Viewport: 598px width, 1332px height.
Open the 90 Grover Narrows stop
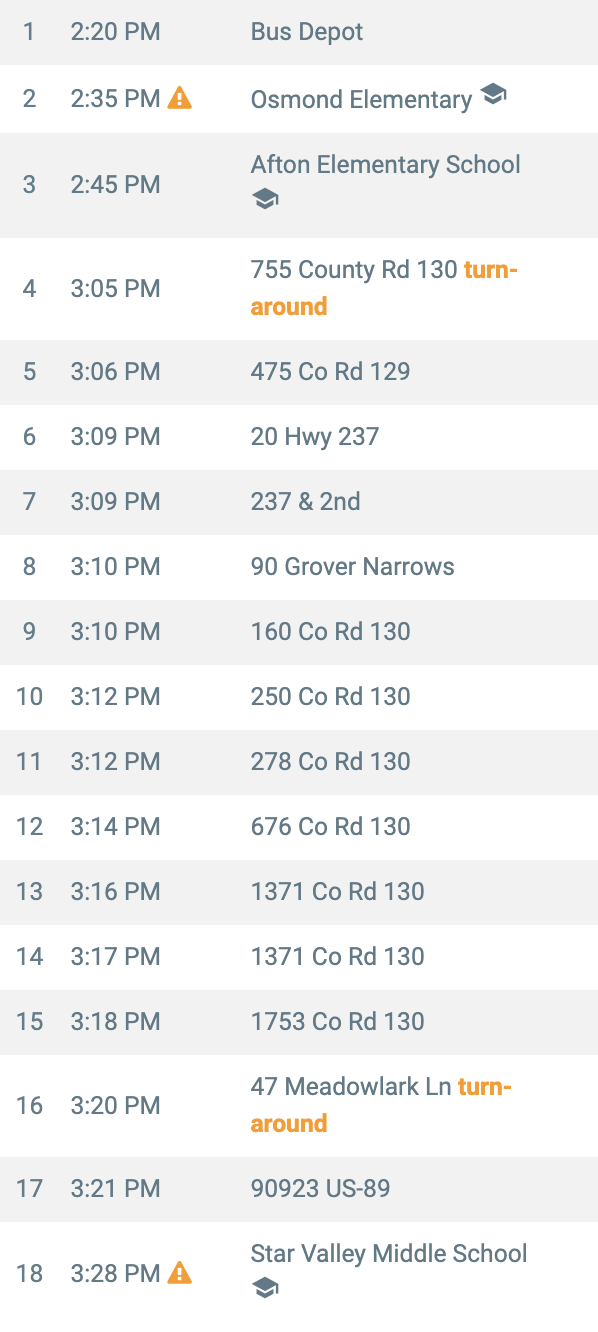(x=299, y=567)
